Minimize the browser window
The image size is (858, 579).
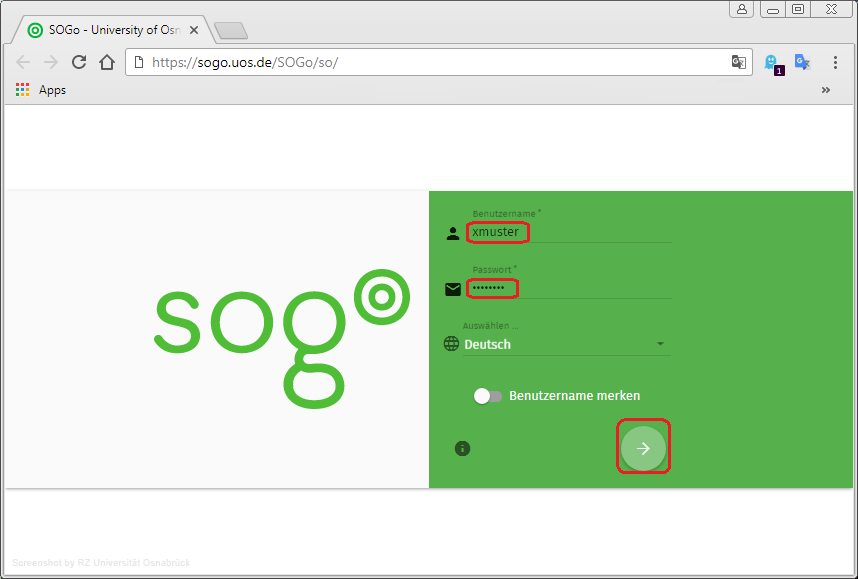click(773, 9)
